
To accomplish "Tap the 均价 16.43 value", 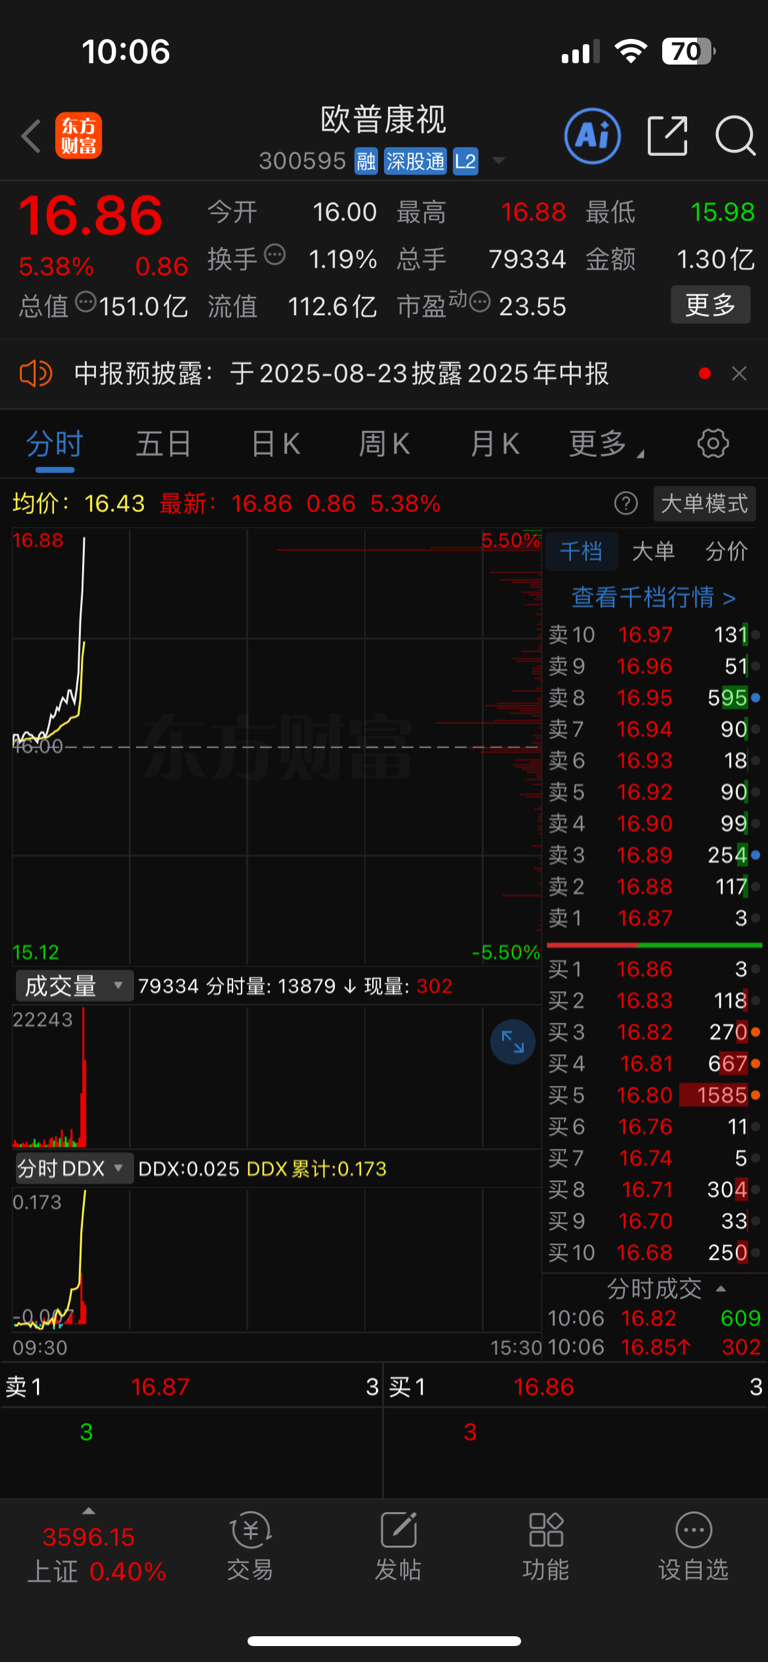I will tap(114, 503).
